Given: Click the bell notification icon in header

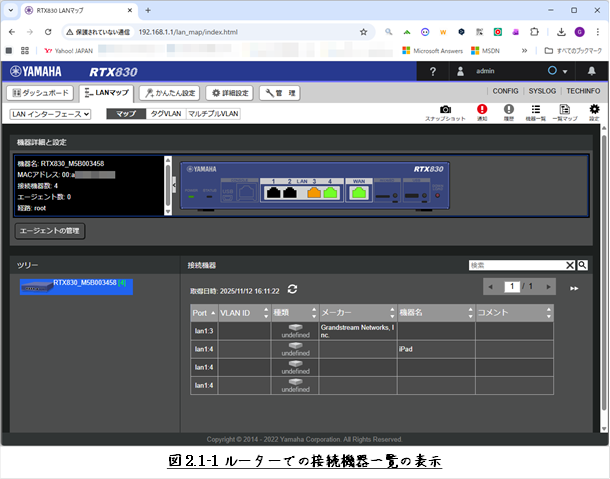Looking at the screenshot, I should pyautogui.click(x=591, y=71).
